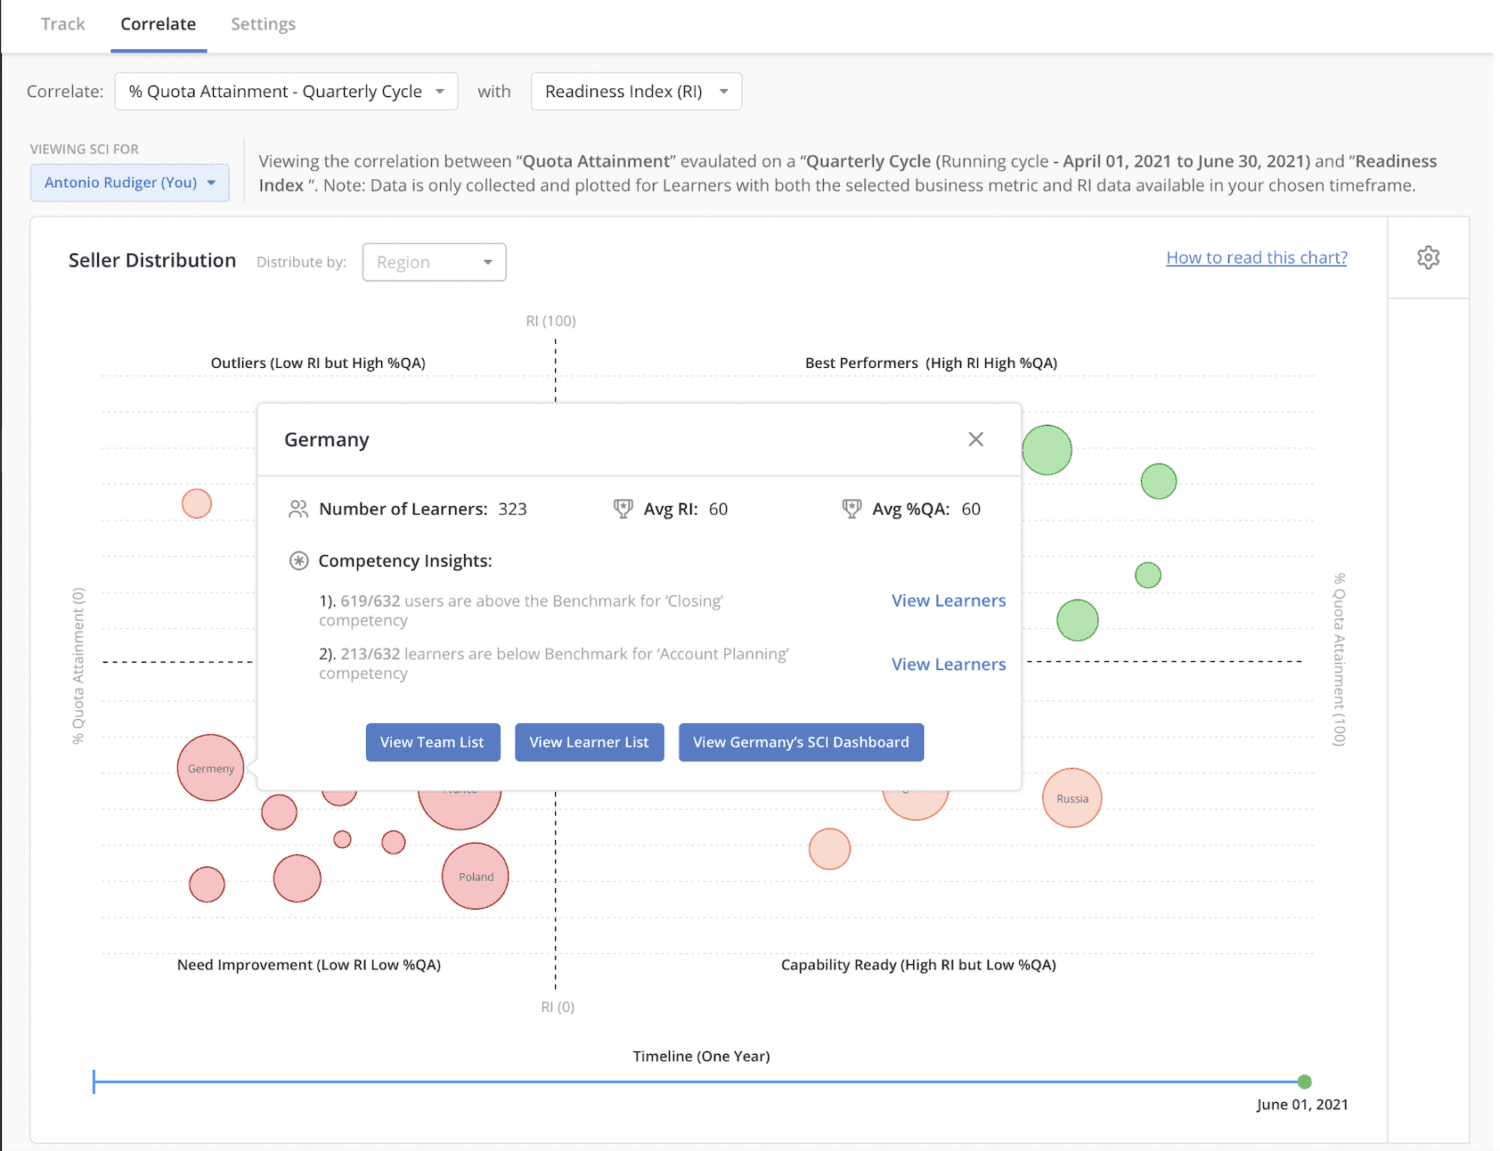Click 'View Team List' button

433,742
